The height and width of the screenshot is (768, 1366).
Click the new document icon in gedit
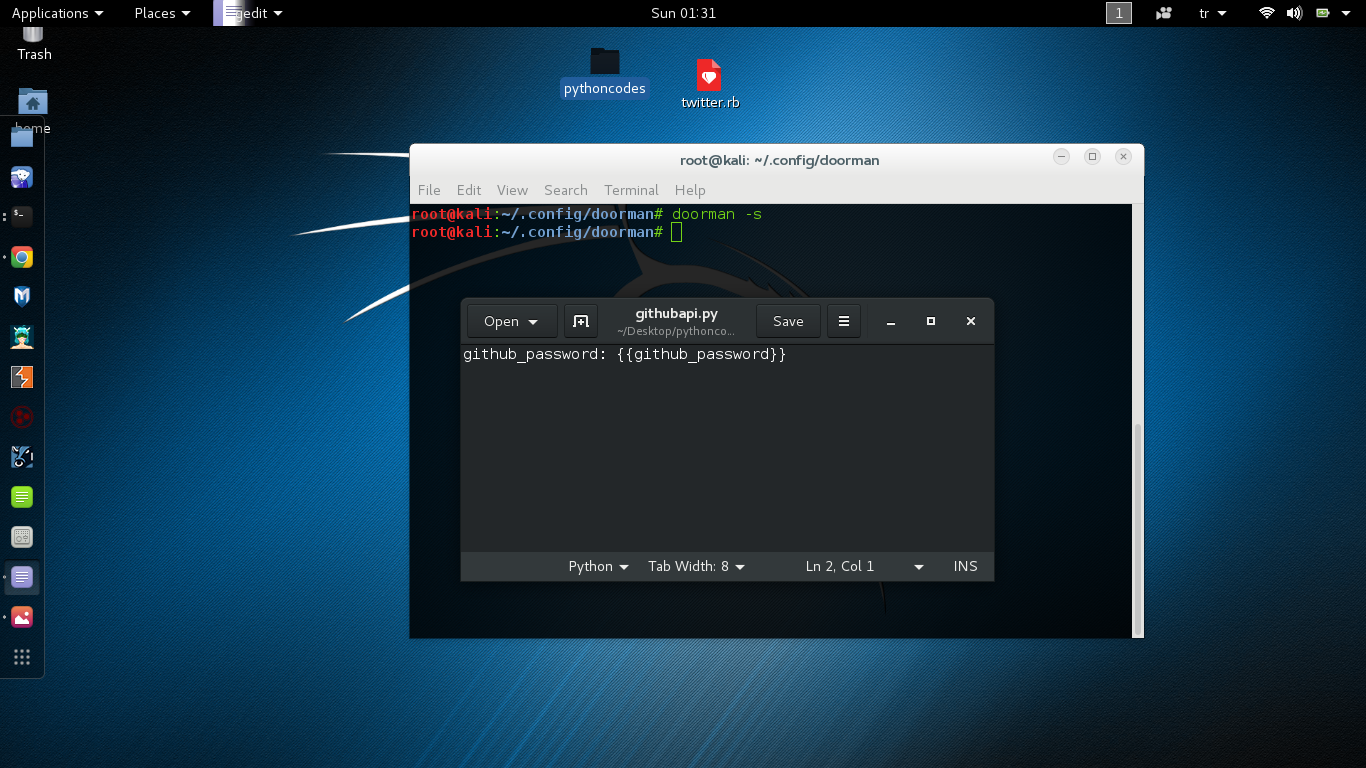point(580,321)
